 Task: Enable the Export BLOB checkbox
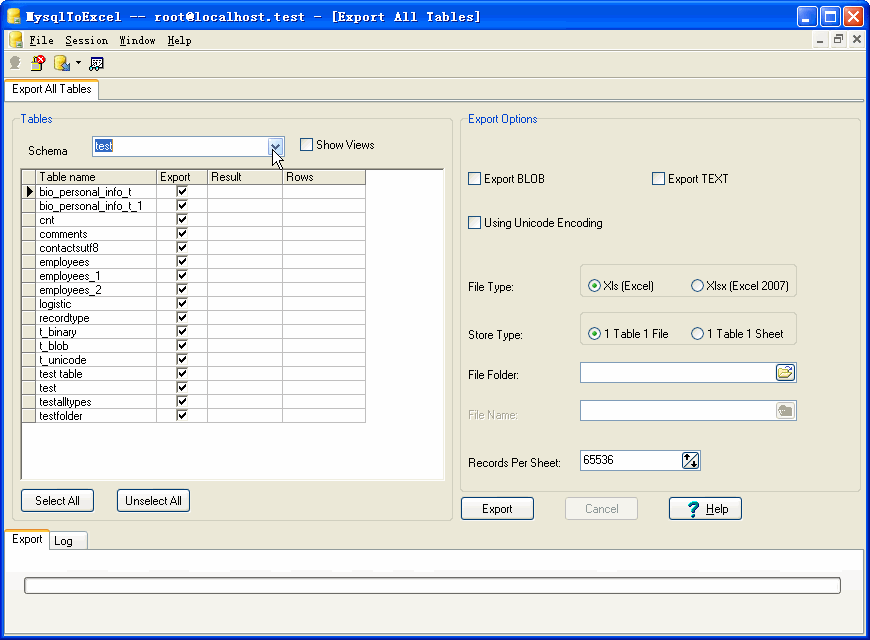[x=474, y=179]
